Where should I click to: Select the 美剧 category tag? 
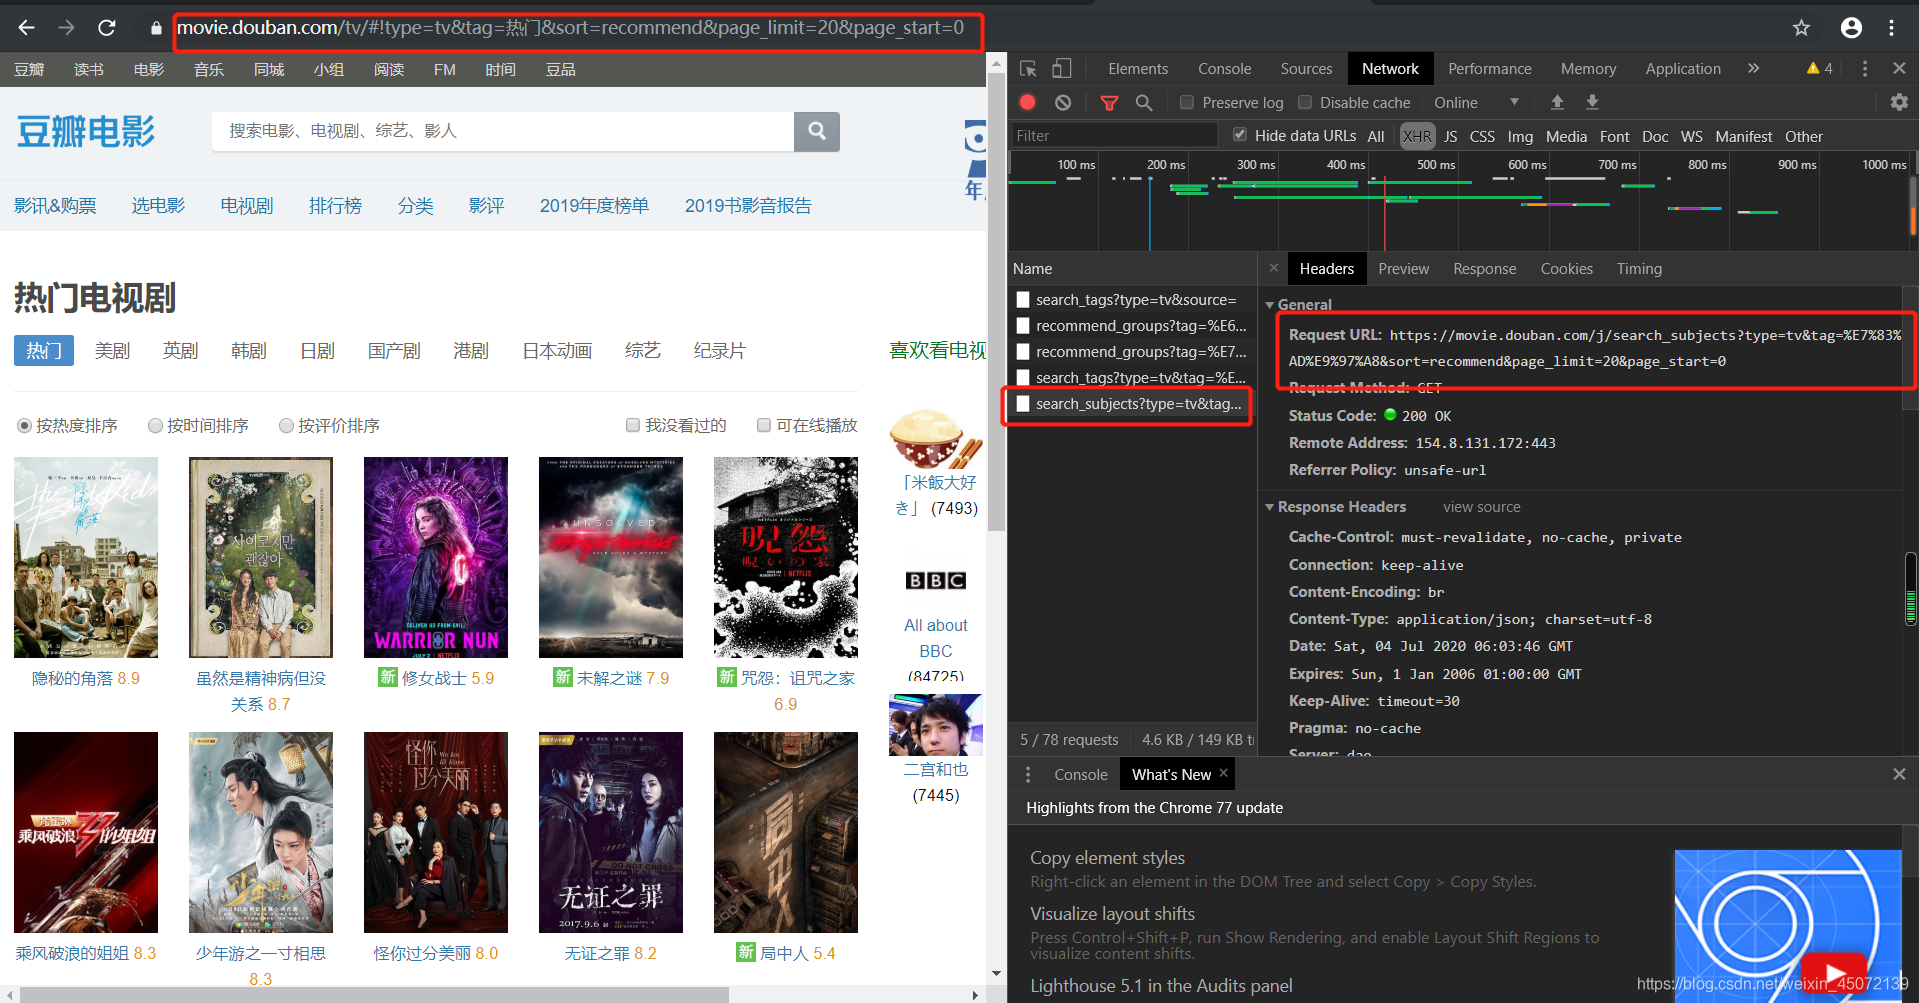112,350
